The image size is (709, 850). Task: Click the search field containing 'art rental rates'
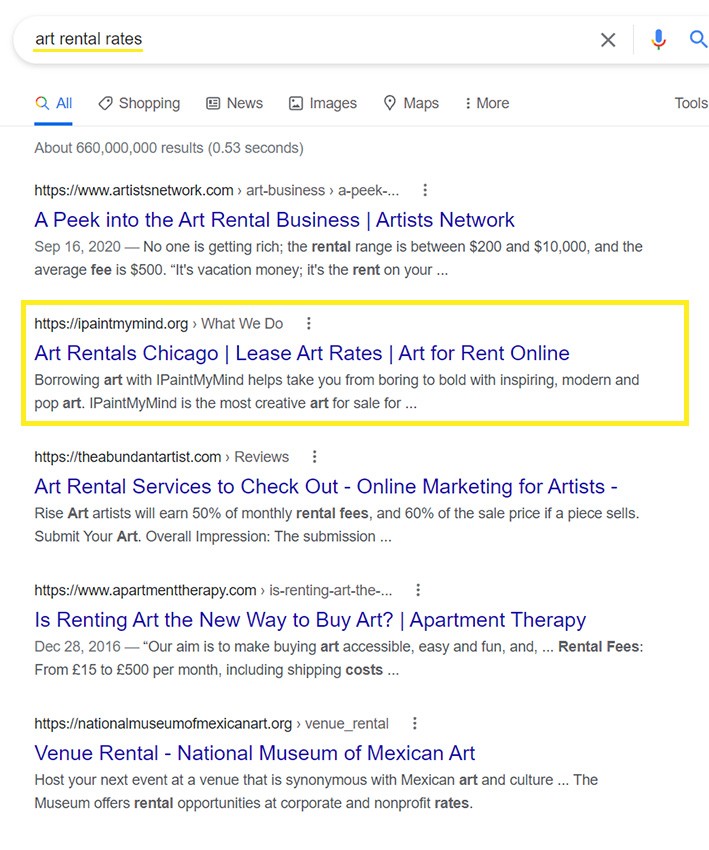pyautogui.click(x=300, y=40)
